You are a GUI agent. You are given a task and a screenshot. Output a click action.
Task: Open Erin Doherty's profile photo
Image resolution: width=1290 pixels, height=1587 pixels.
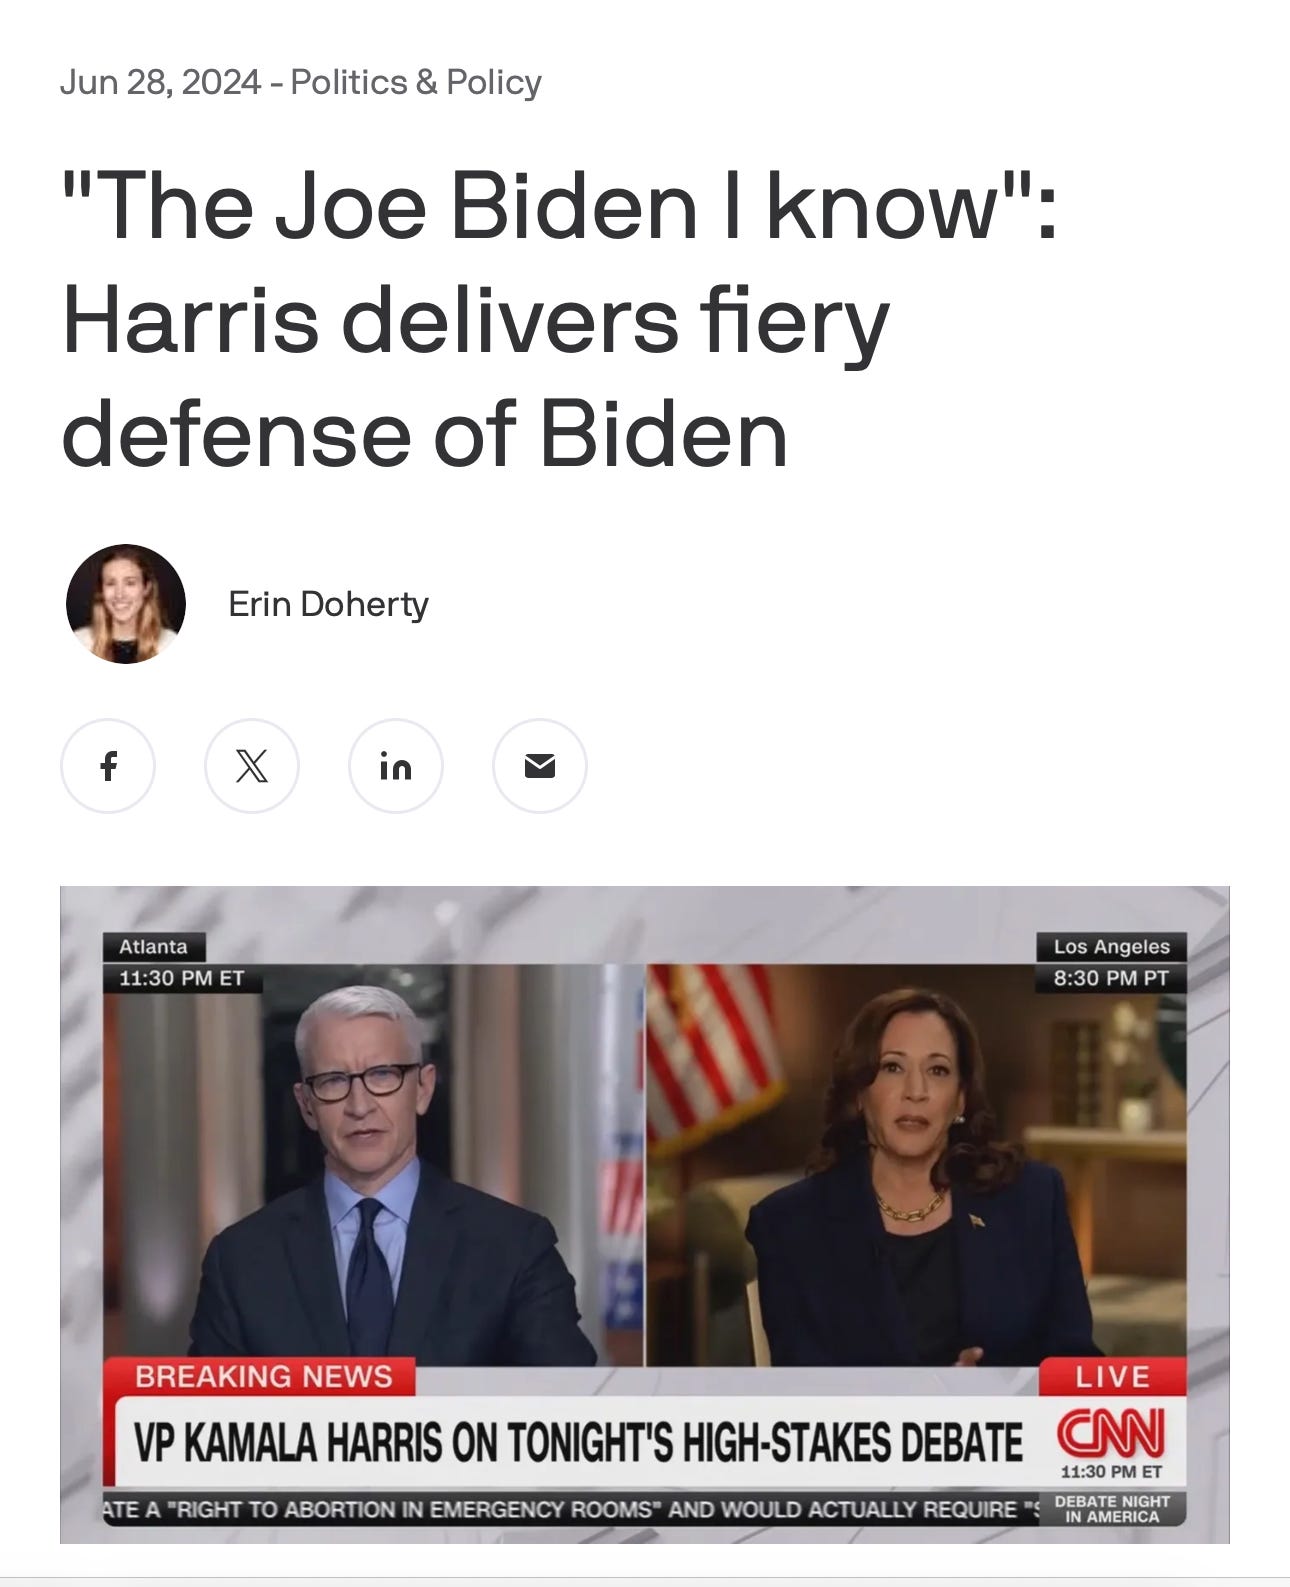[x=126, y=604]
